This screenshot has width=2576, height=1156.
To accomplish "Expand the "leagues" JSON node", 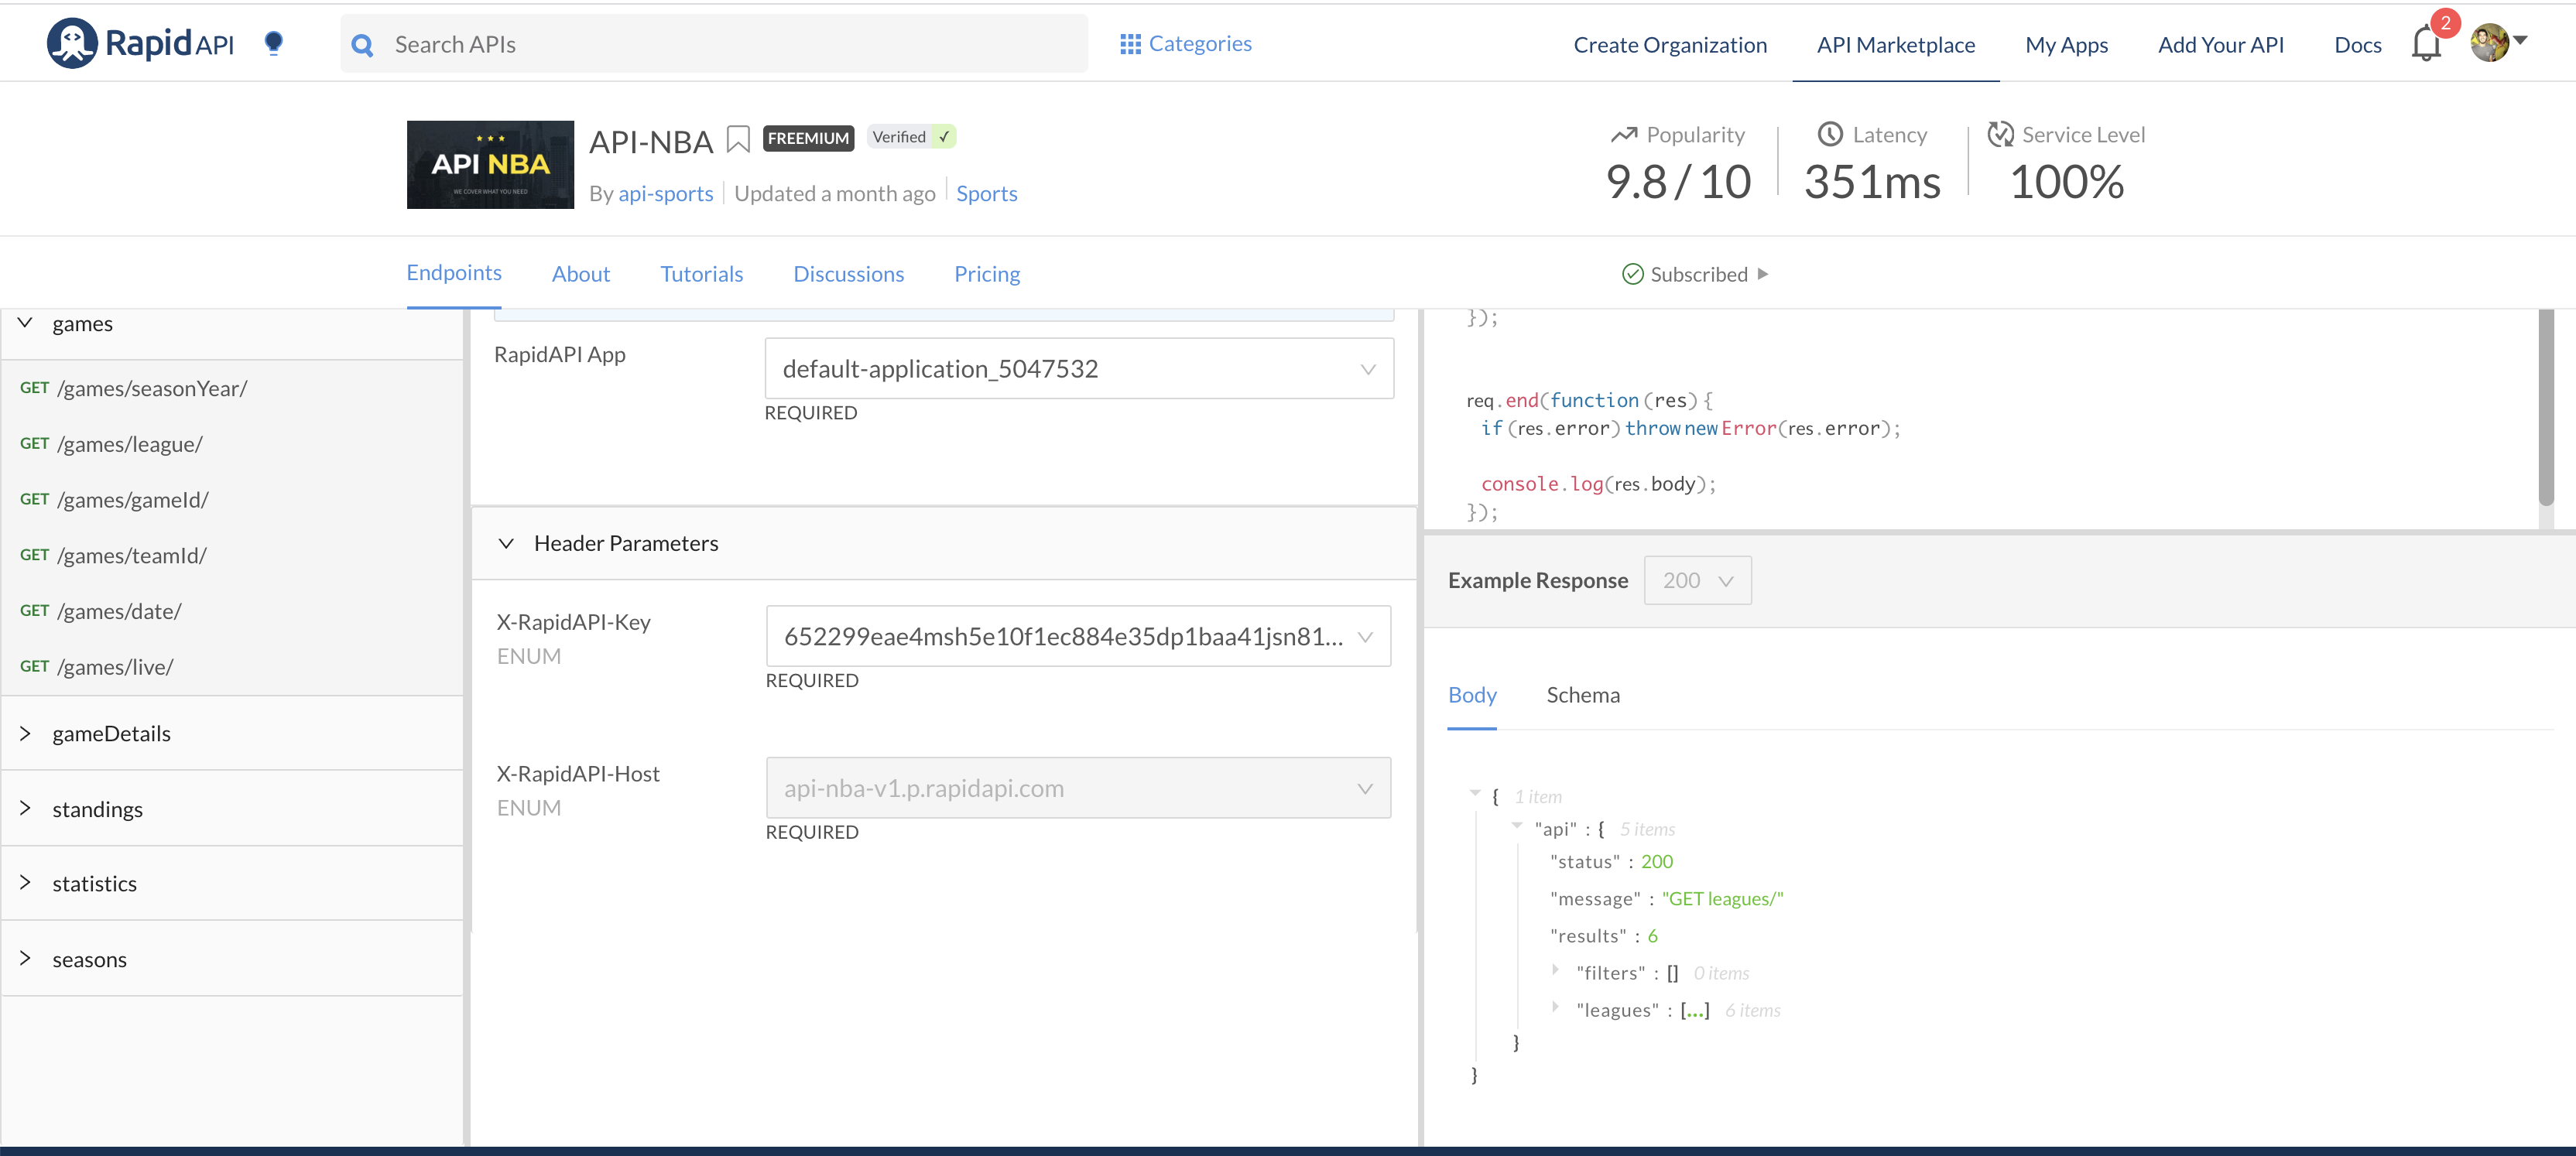I will (x=1555, y=1007).
